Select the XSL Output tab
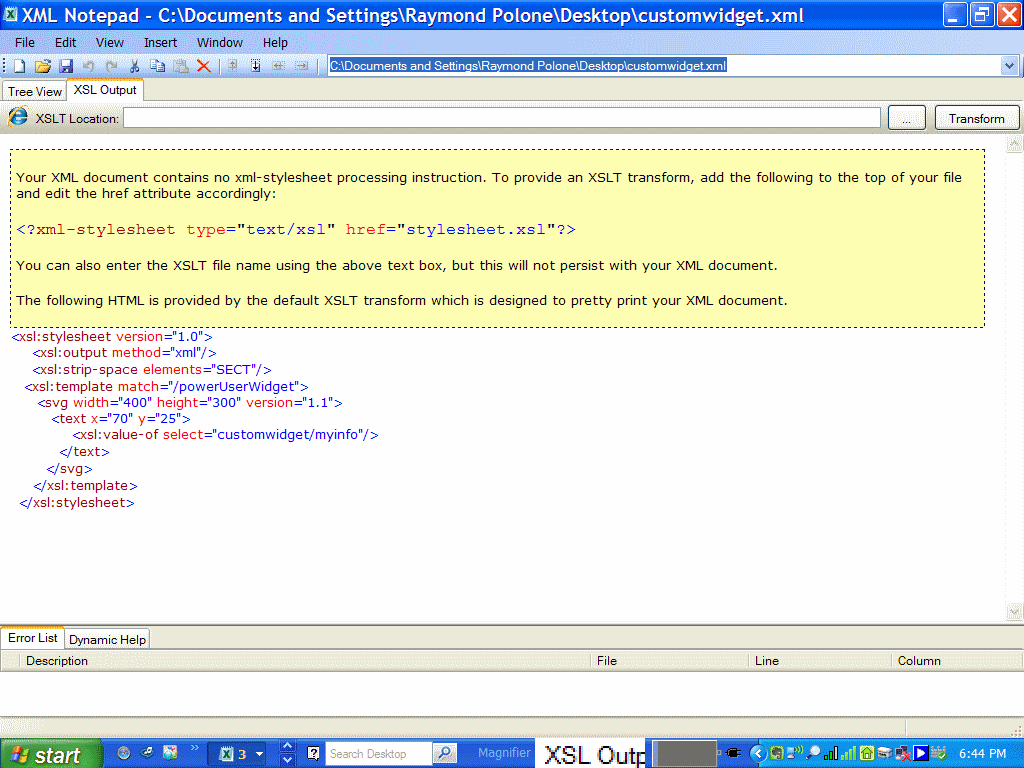This screenshot has width=1024, height=768. point(105,89)
